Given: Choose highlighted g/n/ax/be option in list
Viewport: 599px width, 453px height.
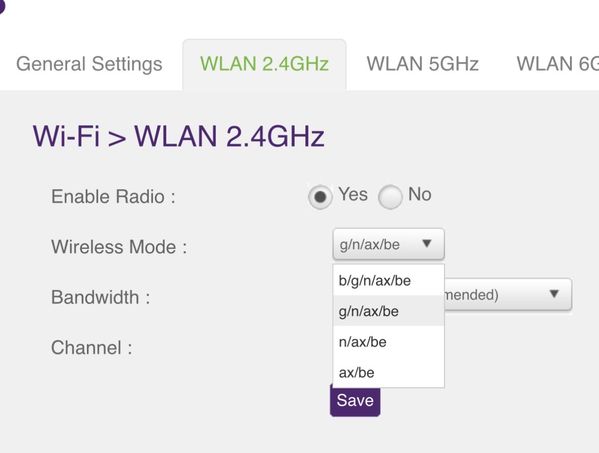Looking at the screenshot, I should coord(389,311).
